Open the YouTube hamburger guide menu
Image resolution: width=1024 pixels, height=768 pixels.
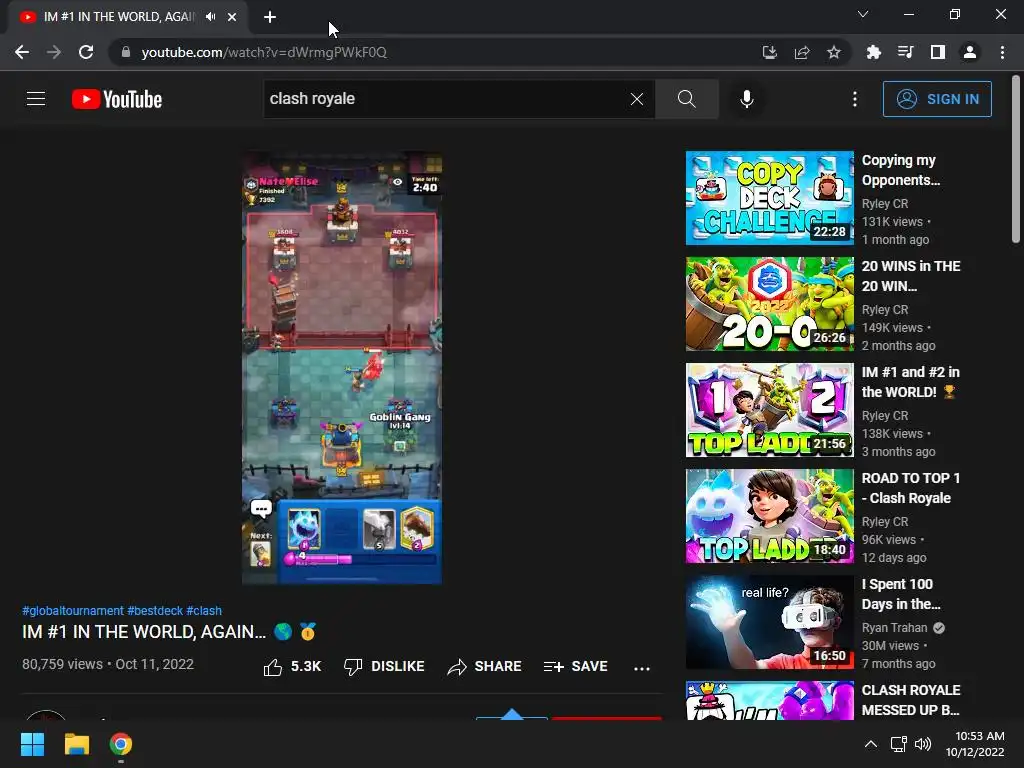coord(36,99)
